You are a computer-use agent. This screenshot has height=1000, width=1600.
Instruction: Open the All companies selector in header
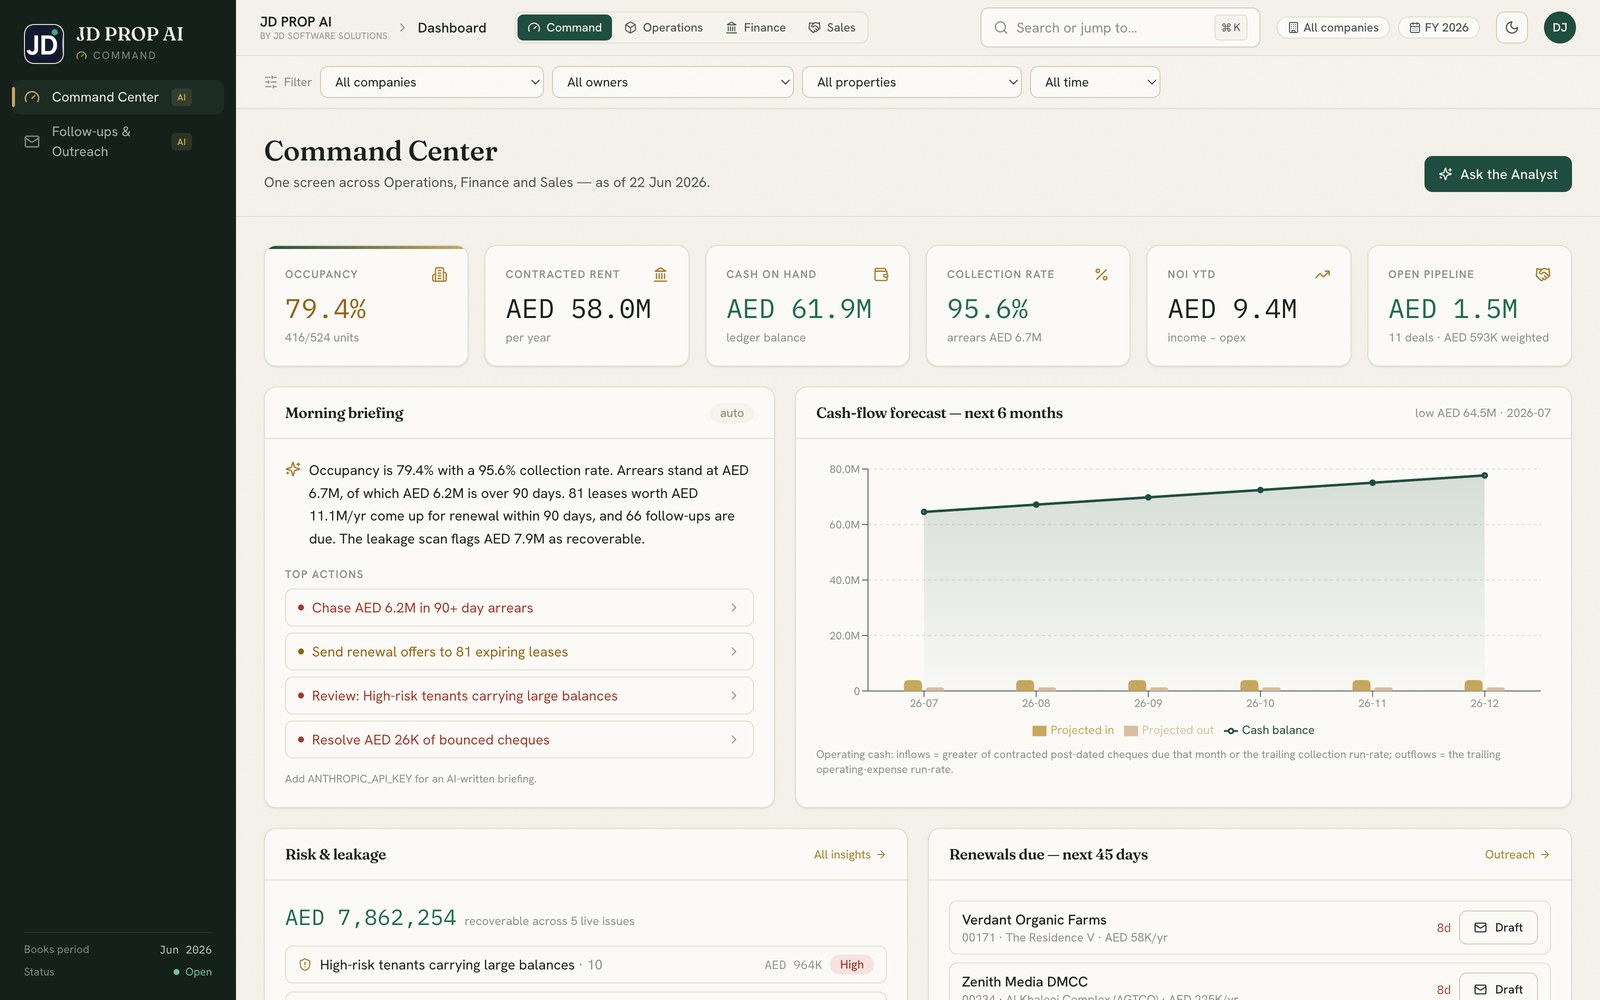pyautogui.click(x=1333, y=28)
